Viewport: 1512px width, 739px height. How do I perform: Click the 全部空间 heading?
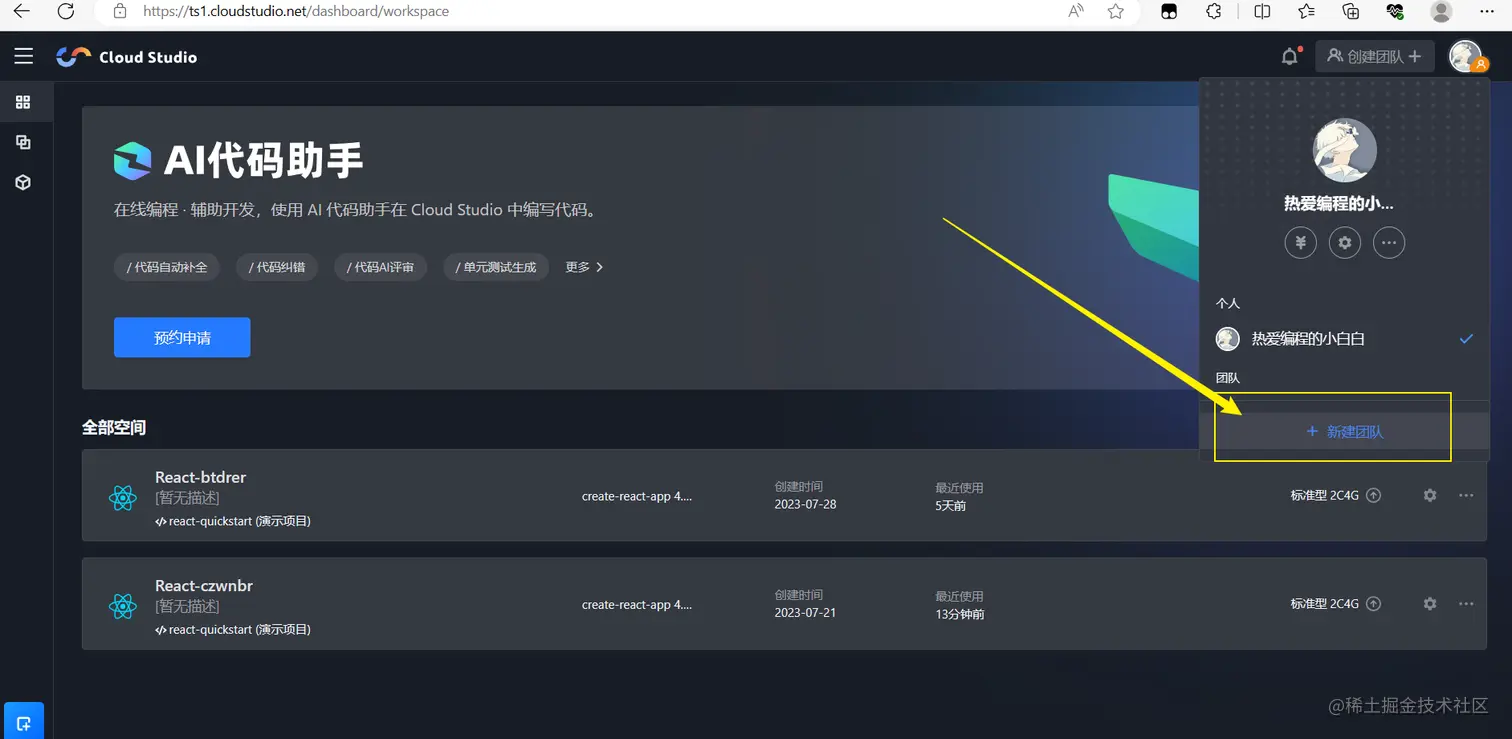(x=114, y=427)
